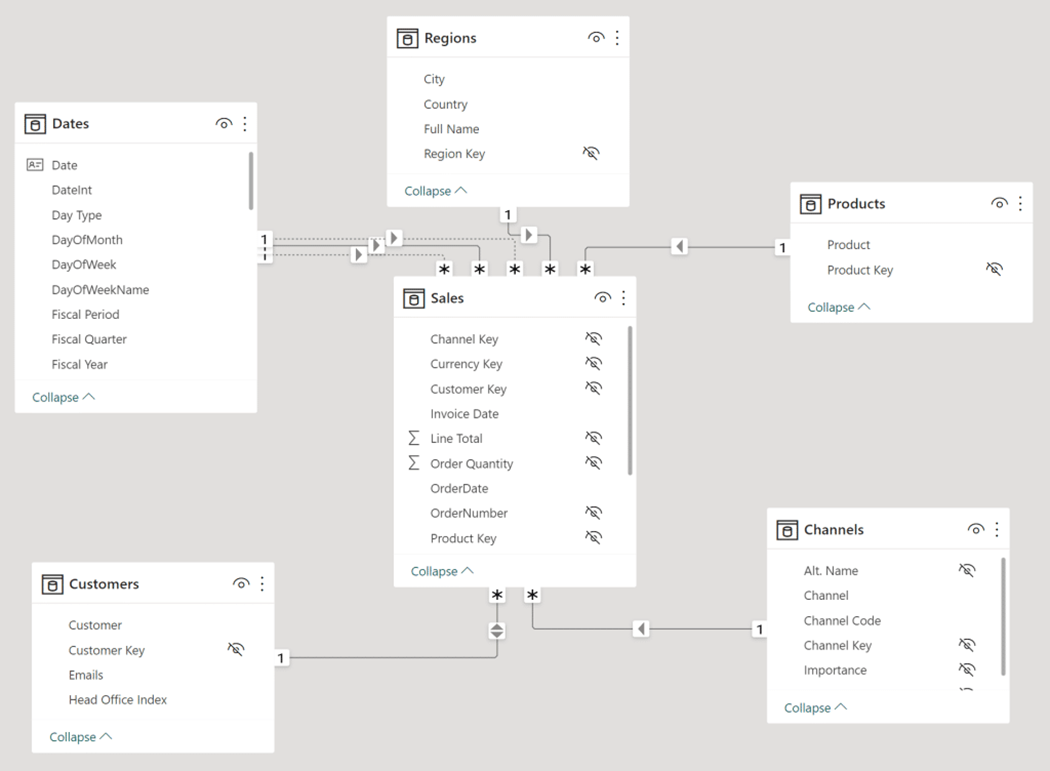Click the Channels table icon in header
This screenshot has height=771, width=1050.
[x=787, y=530]
